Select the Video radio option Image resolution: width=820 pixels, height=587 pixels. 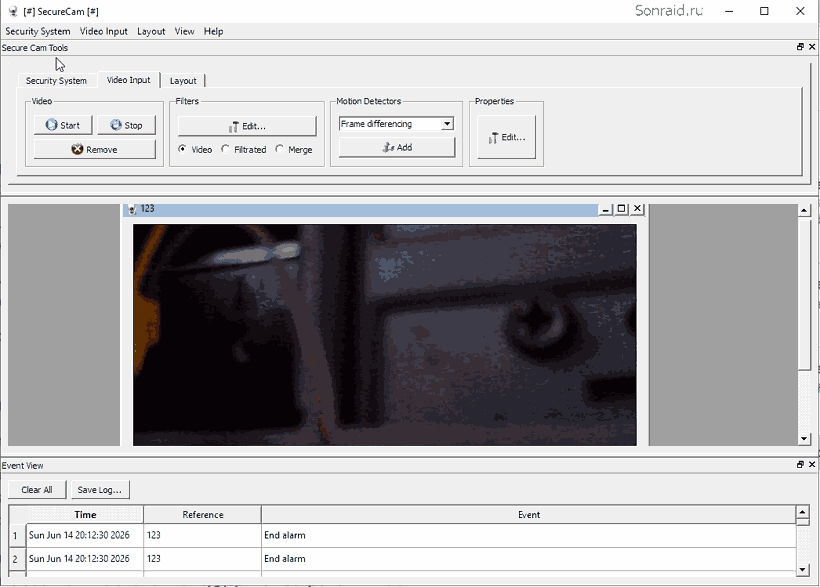[195, 149]
